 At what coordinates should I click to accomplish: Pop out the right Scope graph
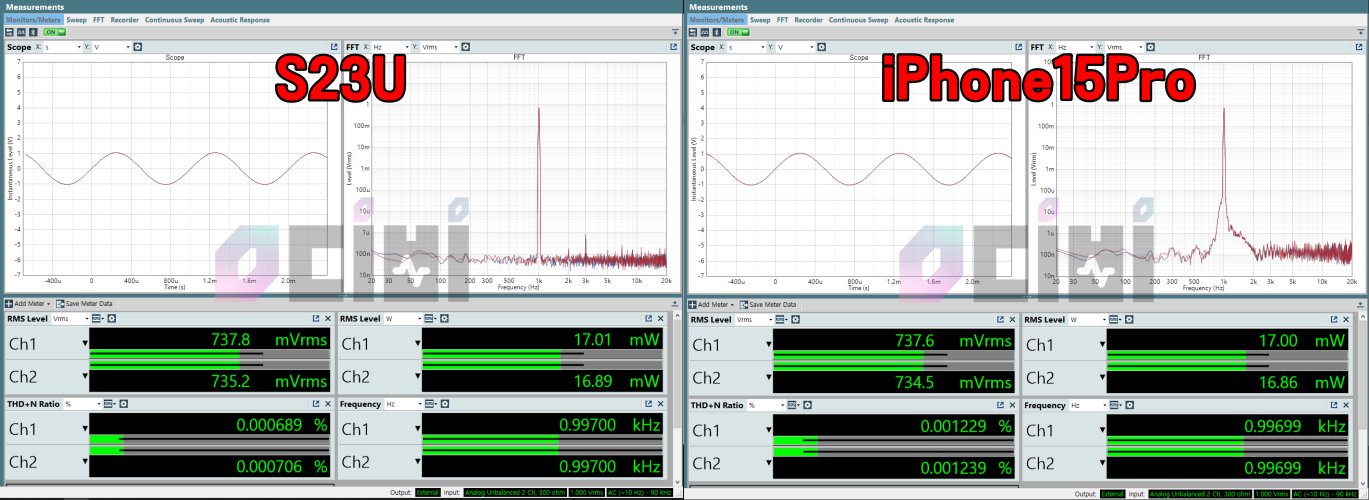click(1019, 47)
